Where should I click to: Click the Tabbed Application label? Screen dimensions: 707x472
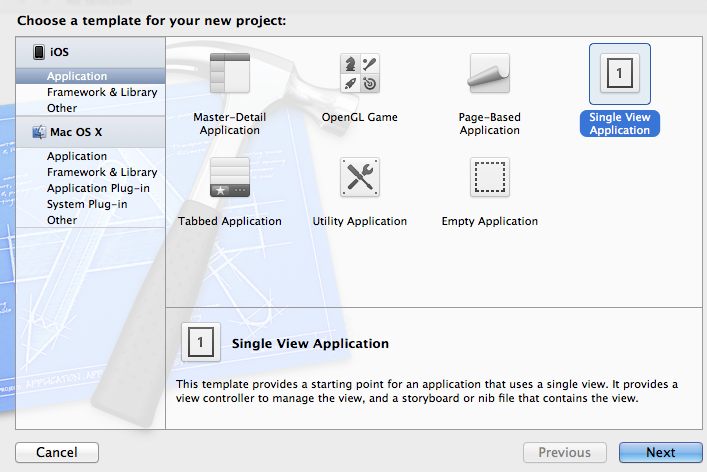pos(230,221)
